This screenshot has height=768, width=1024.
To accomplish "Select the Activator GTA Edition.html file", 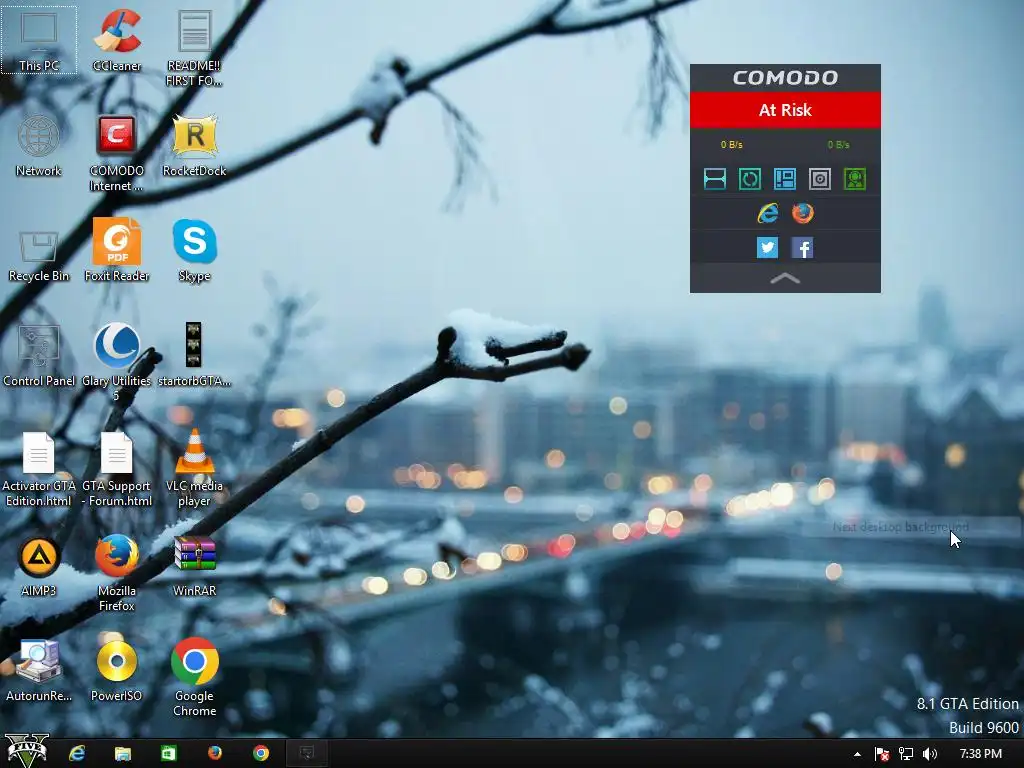I will pyautogui.click(x=39, y=470).
